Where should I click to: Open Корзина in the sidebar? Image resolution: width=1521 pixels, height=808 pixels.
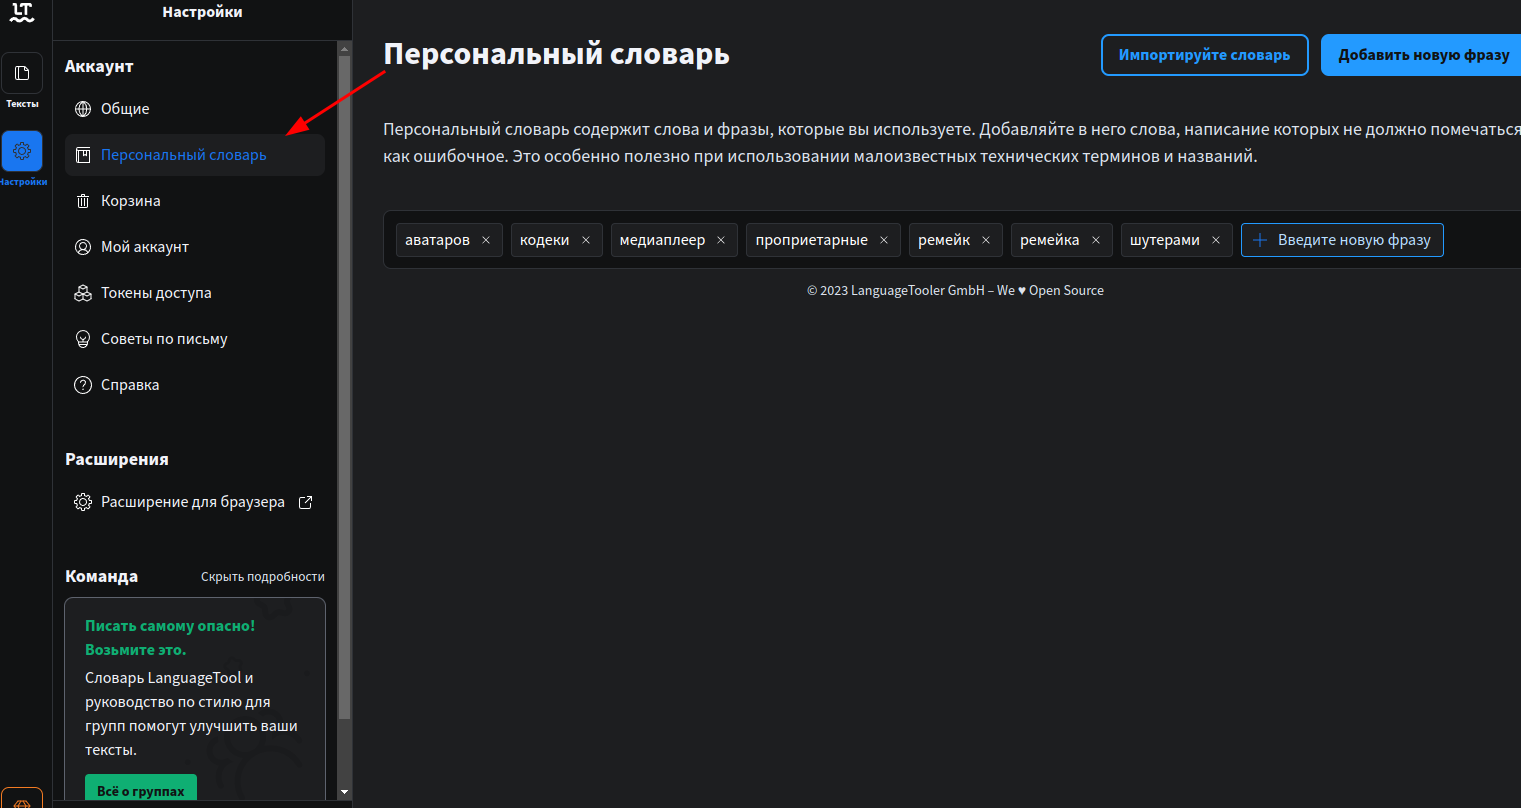tap(195, 201)
